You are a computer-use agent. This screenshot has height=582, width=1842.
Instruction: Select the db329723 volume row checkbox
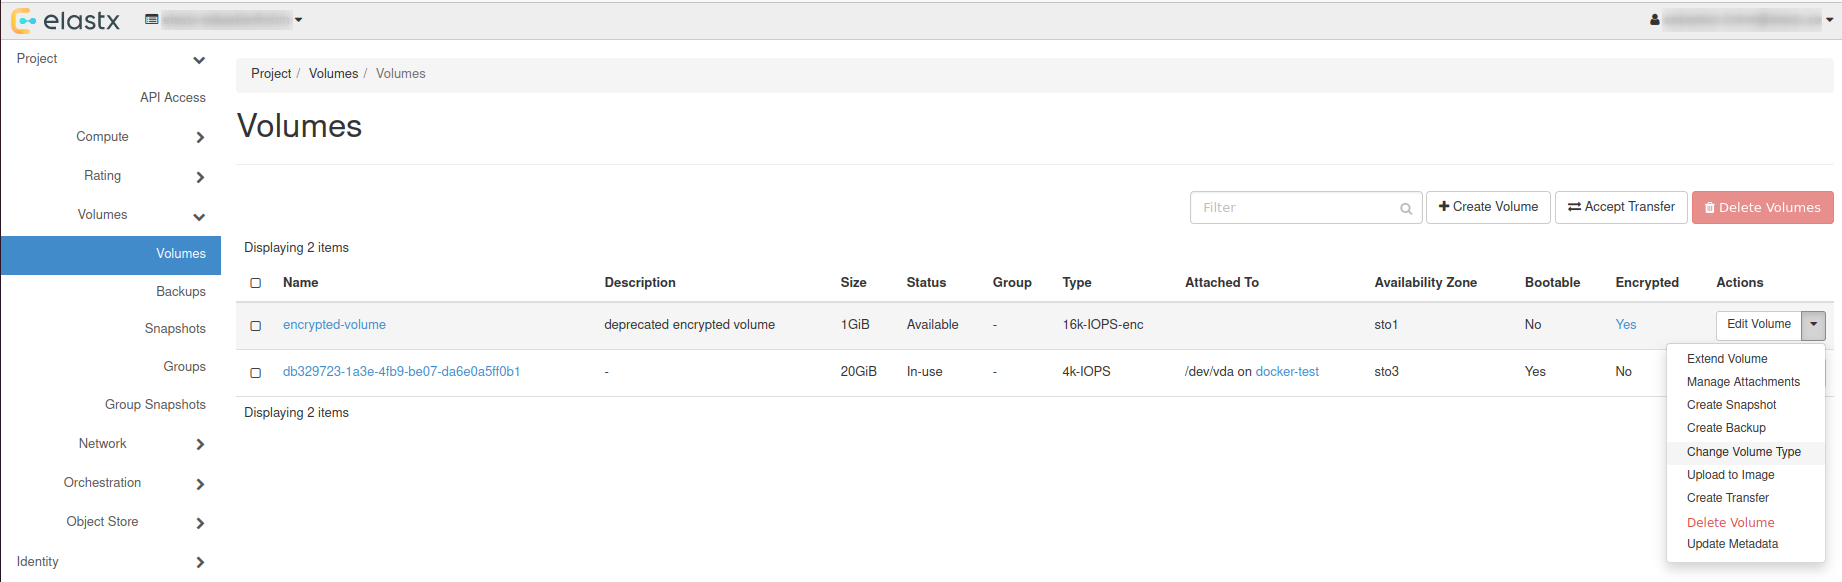(256, 373)
